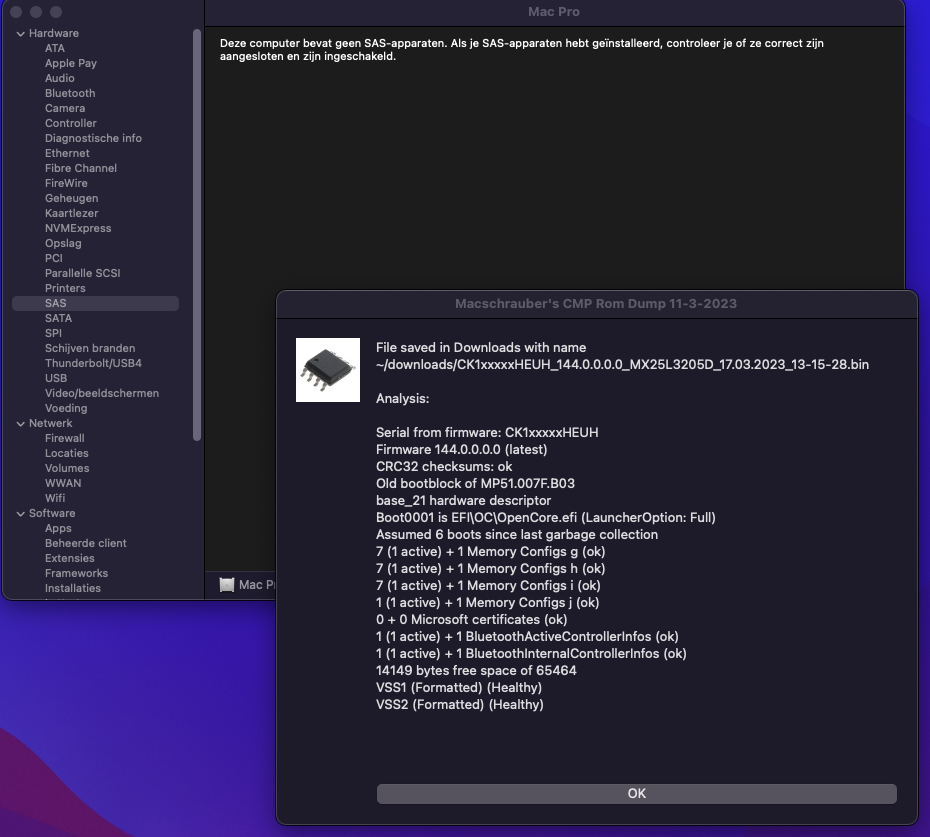Open Extensies under Software

[x=69, y=558]
